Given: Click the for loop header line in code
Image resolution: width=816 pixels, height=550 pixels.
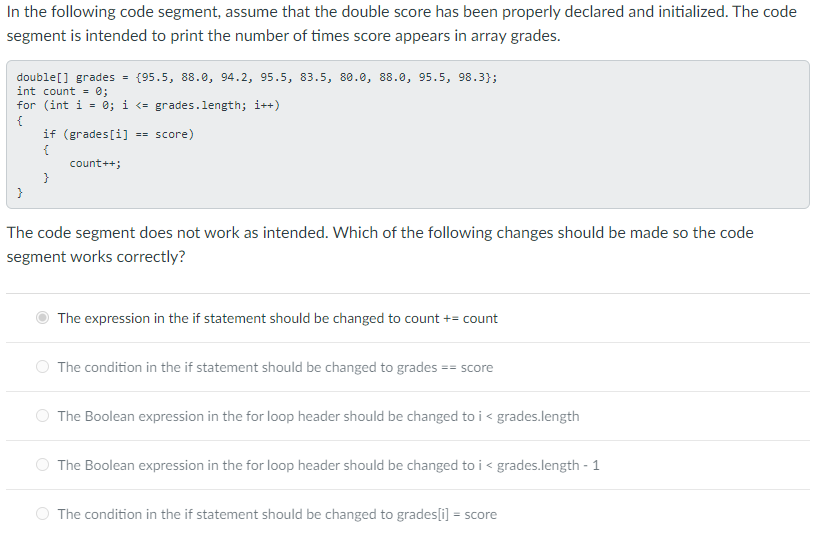Looking at the screenshot, I should [x=148, y=106].
